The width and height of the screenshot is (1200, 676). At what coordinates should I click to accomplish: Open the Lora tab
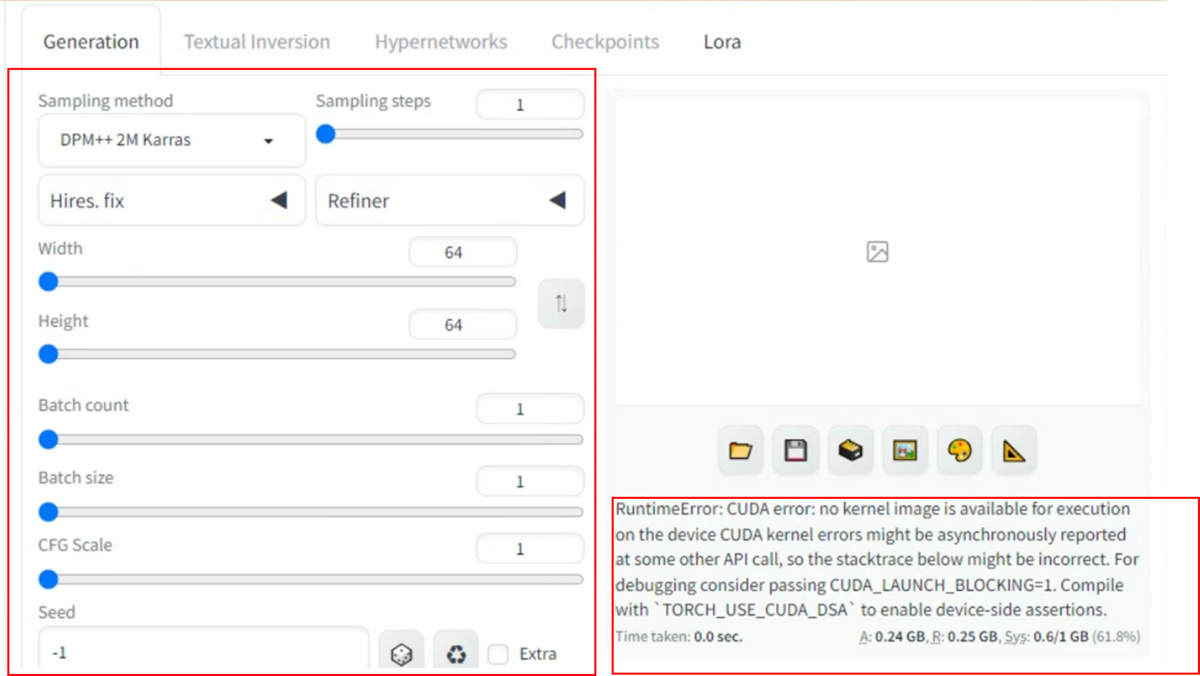tap(722, 42)
